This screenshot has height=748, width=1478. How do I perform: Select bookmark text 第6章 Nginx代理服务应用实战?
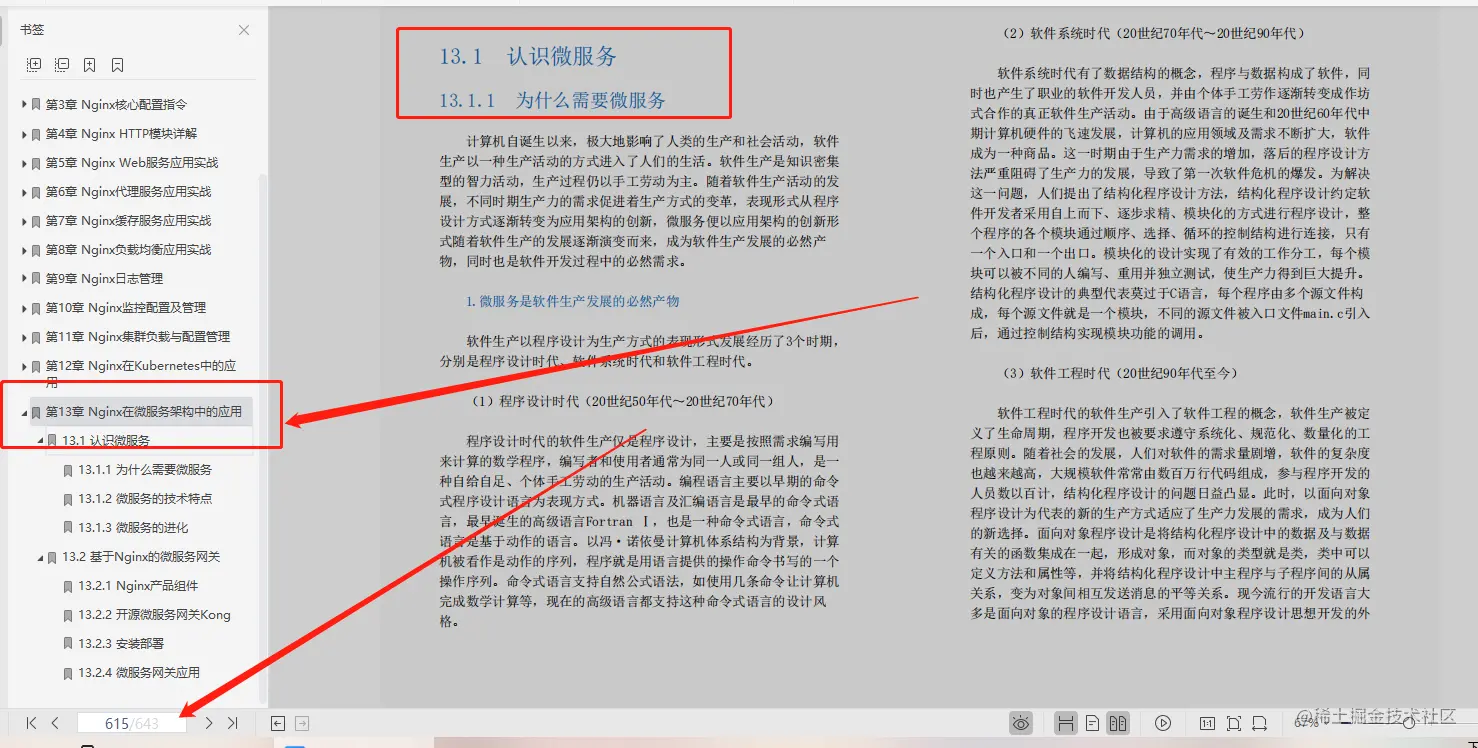tap(128, 191)
